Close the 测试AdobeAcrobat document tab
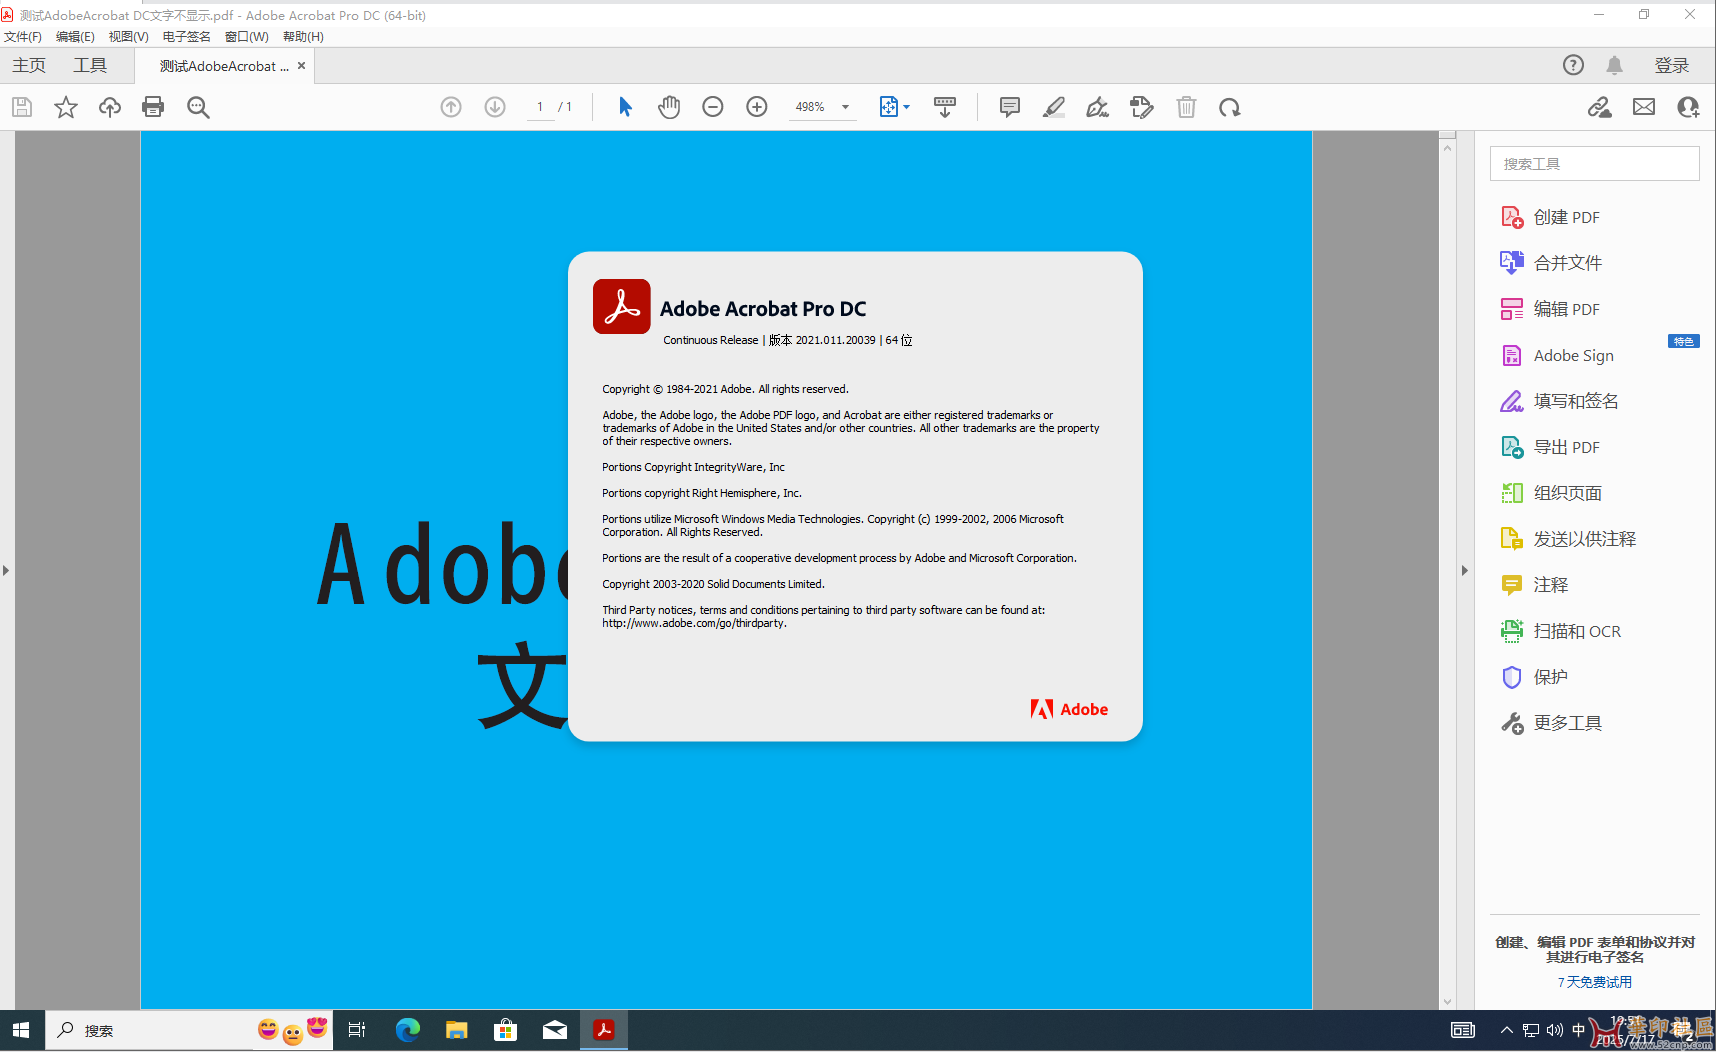The height and width of the screenshot is (1052, 1716). coord(301,65)
